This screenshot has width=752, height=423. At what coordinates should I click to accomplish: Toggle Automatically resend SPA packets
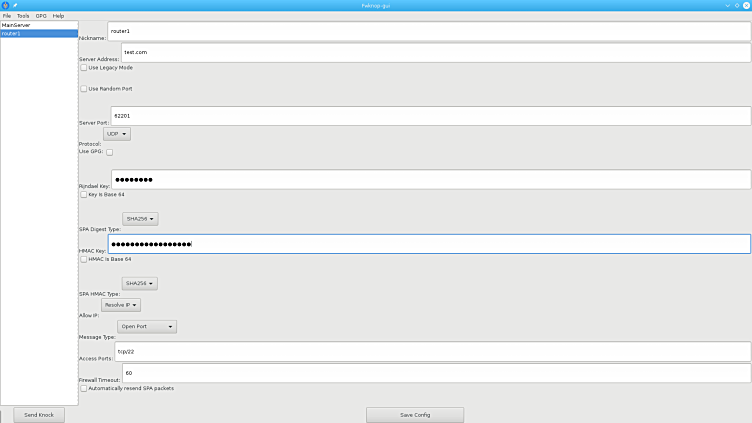(x=84, y=388)
